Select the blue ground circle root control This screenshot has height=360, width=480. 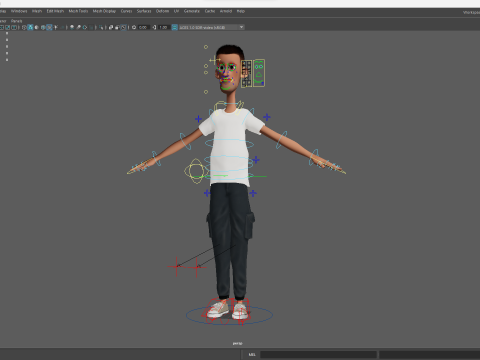[229, 315]
